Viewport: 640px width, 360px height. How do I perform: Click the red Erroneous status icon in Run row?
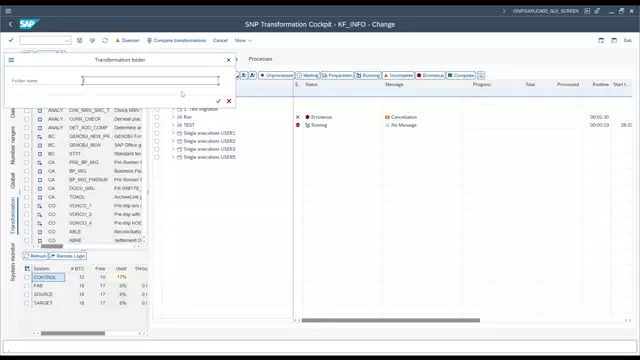[307, 117]
